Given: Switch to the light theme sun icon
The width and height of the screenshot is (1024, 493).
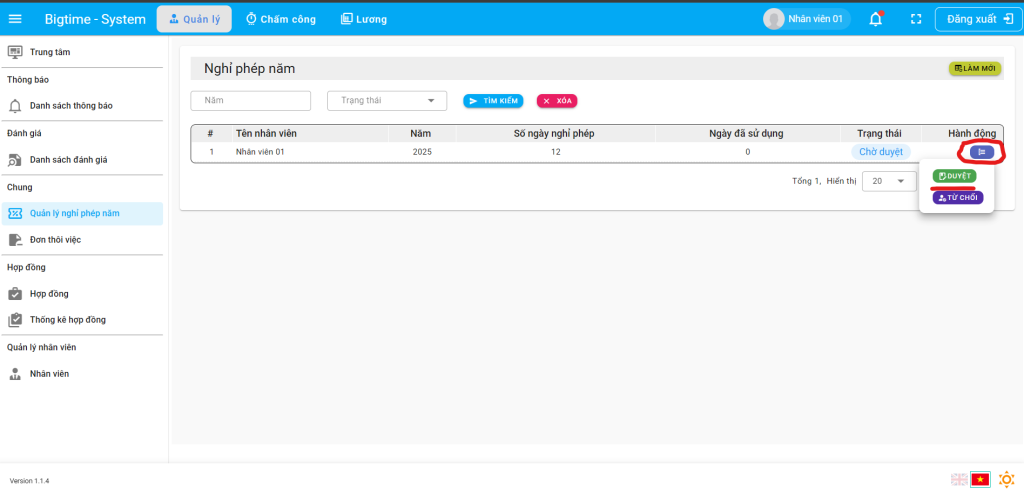Looking at the screenshot, I should [1006, 479].
